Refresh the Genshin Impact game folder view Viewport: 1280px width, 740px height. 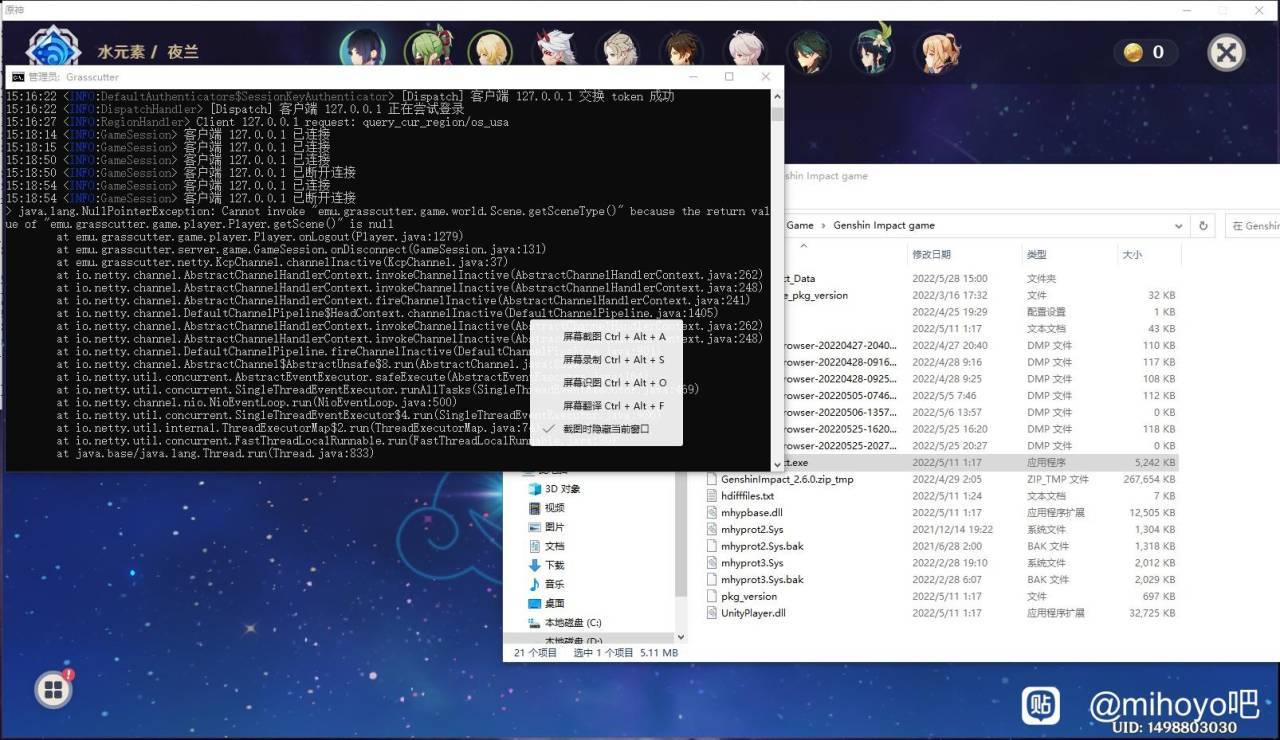pos(1204,226)
